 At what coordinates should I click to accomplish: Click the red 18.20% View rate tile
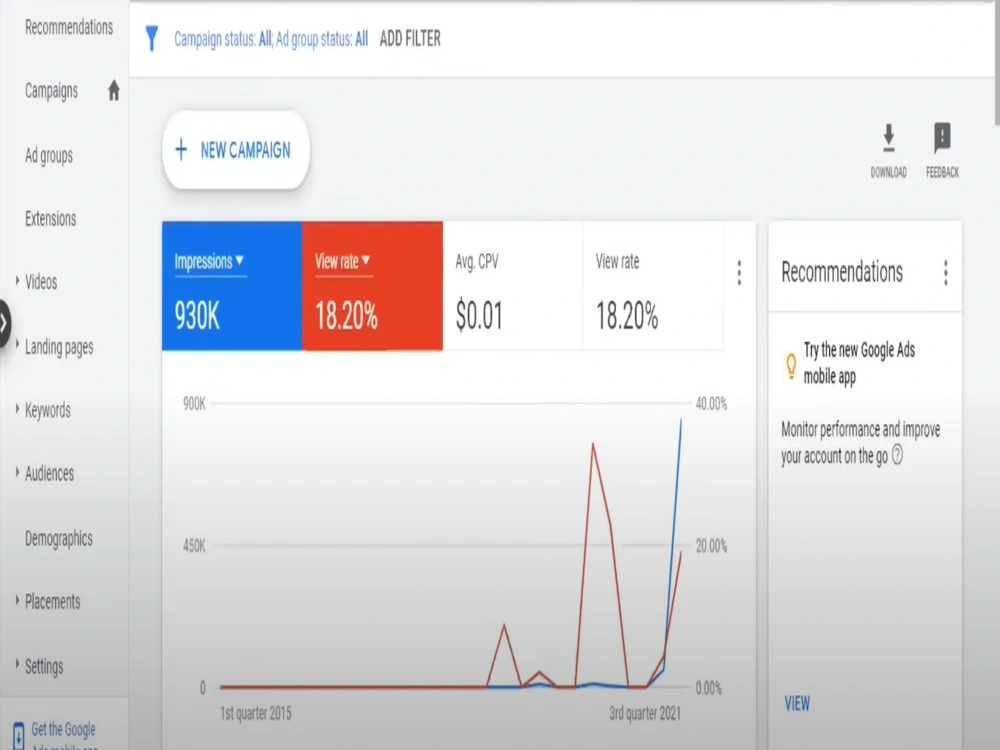click(x=372, y=286)
